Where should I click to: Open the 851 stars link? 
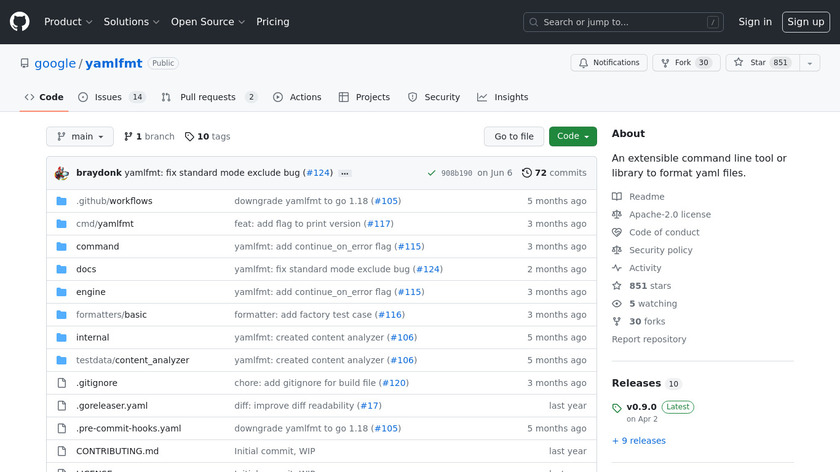tap(641, 286)
